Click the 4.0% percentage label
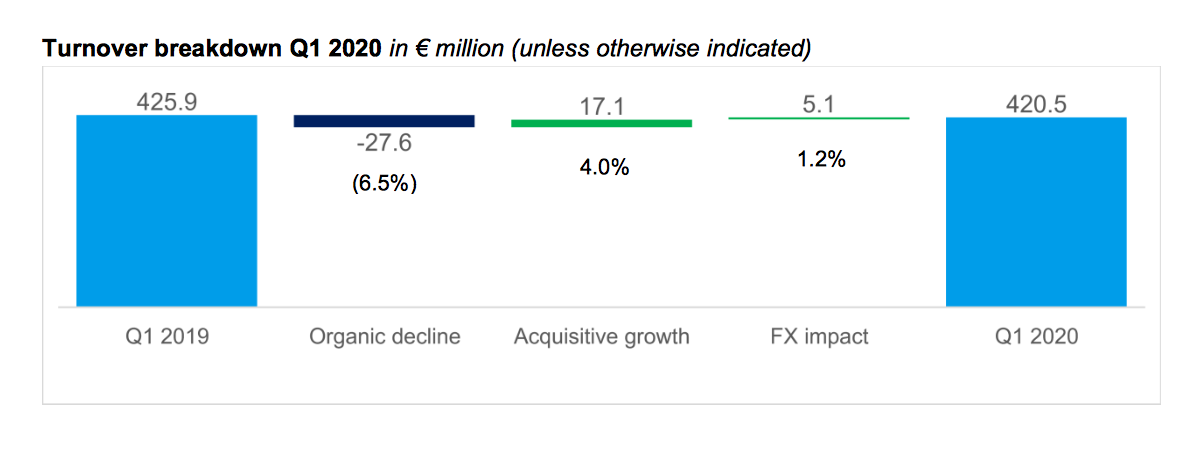Image resolution: width=1203 pixels, height=453 pixels. 604,167
